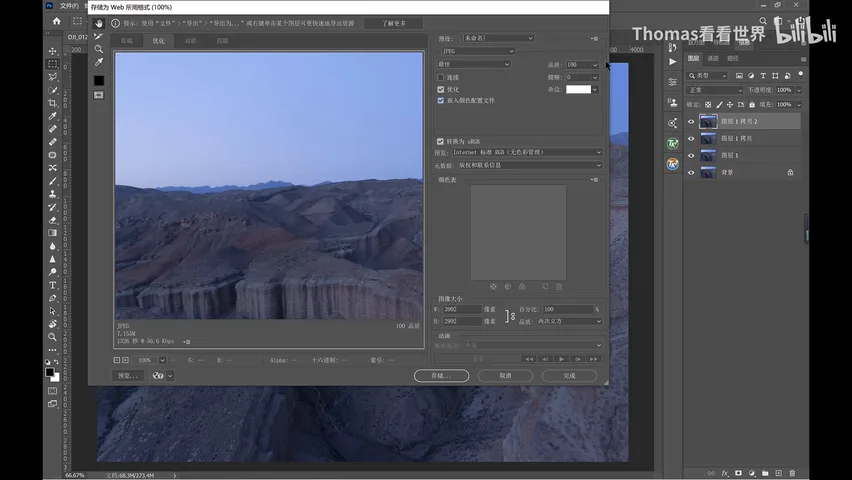Click the 取消 cancel button
The width and height of the screenshot is (852, 480).
[505, 376]
